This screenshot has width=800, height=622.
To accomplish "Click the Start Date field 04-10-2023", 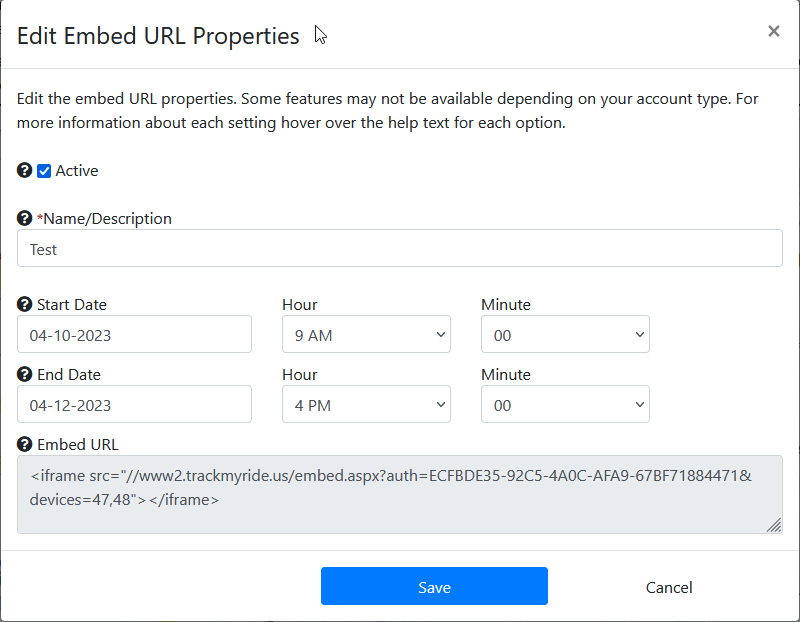I will (x=134, y=334).
